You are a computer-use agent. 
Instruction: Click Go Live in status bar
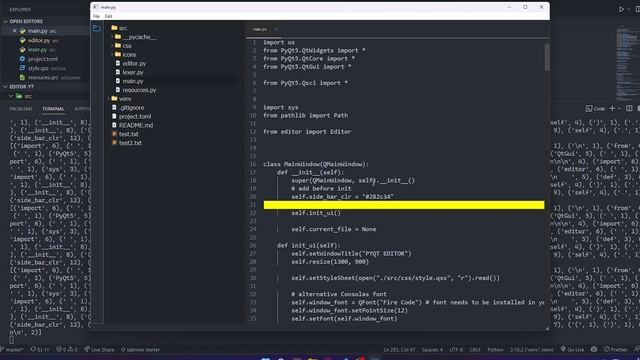click(x=572, y=349)
